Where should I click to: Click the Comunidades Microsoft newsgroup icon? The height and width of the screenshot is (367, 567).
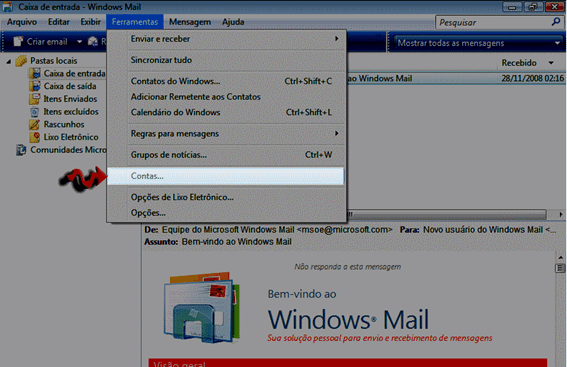click(21, 150)
